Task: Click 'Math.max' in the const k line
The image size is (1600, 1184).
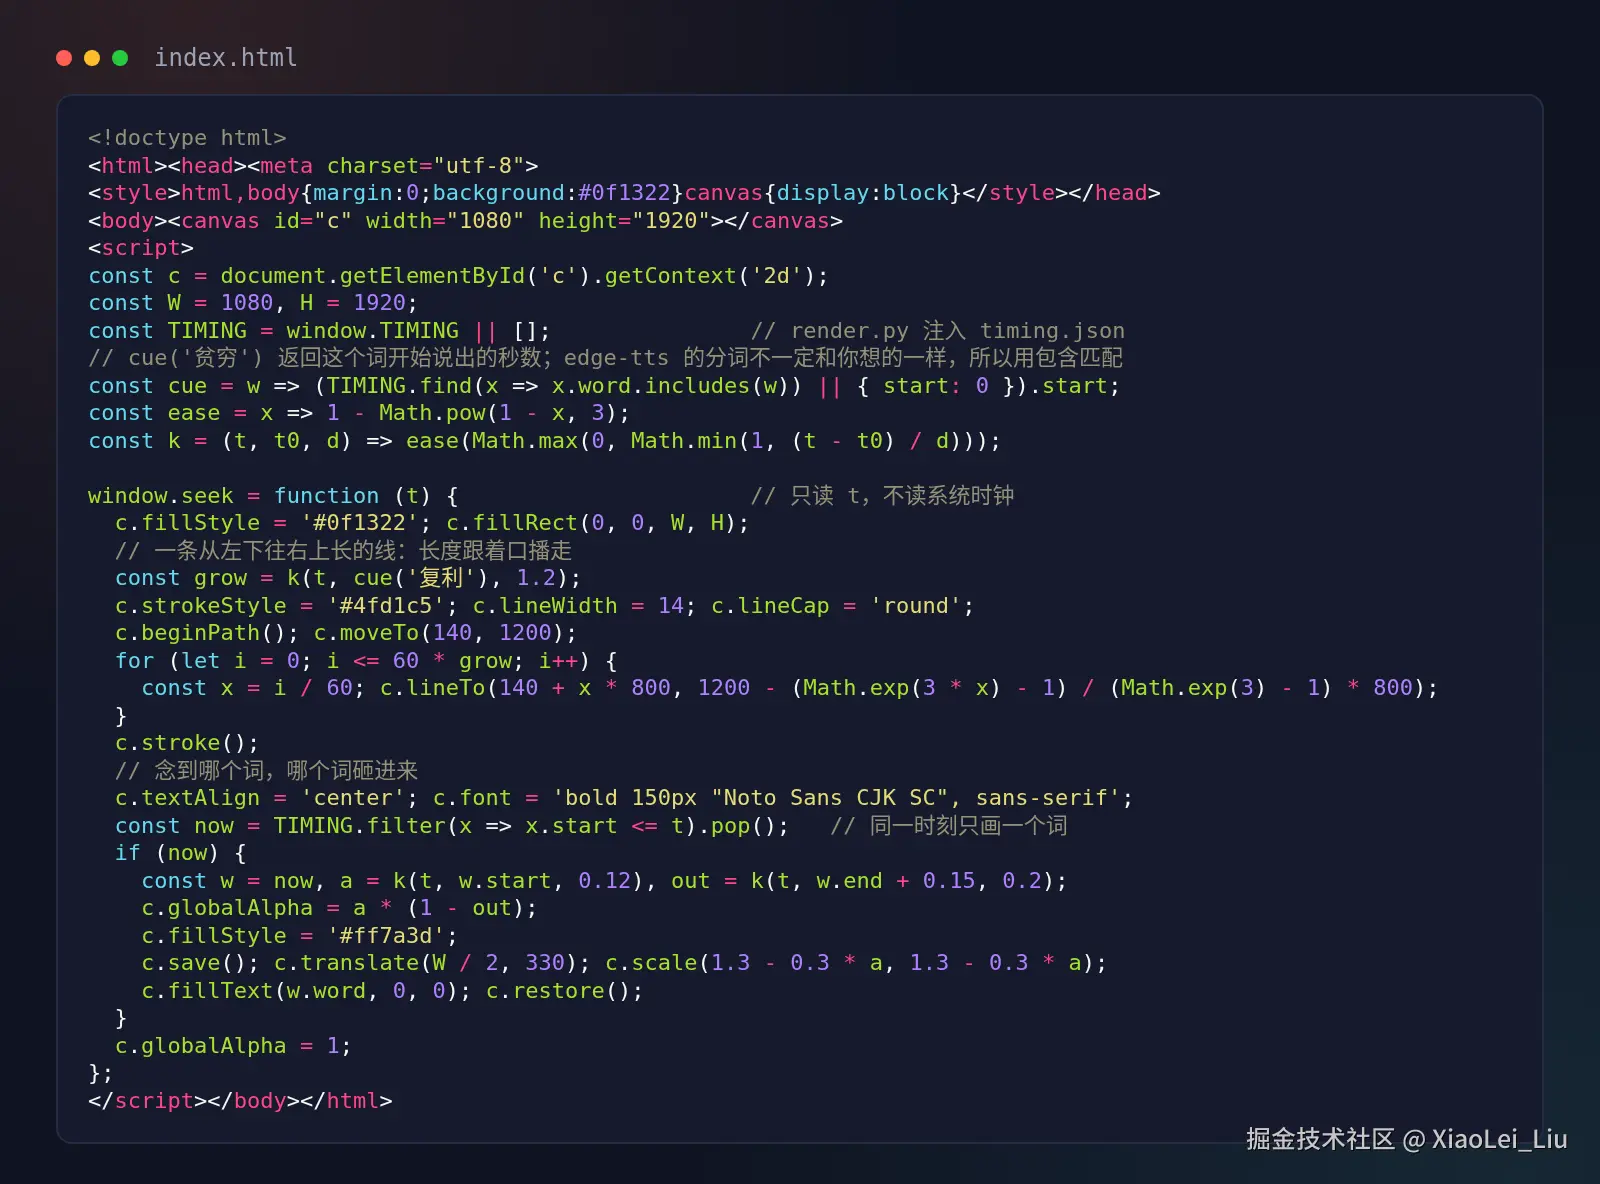Action: [x=525, y=441]
